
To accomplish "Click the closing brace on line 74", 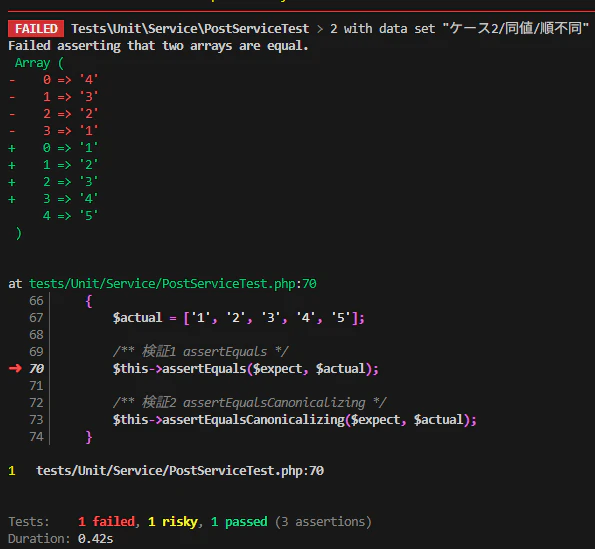I will 89,437.
